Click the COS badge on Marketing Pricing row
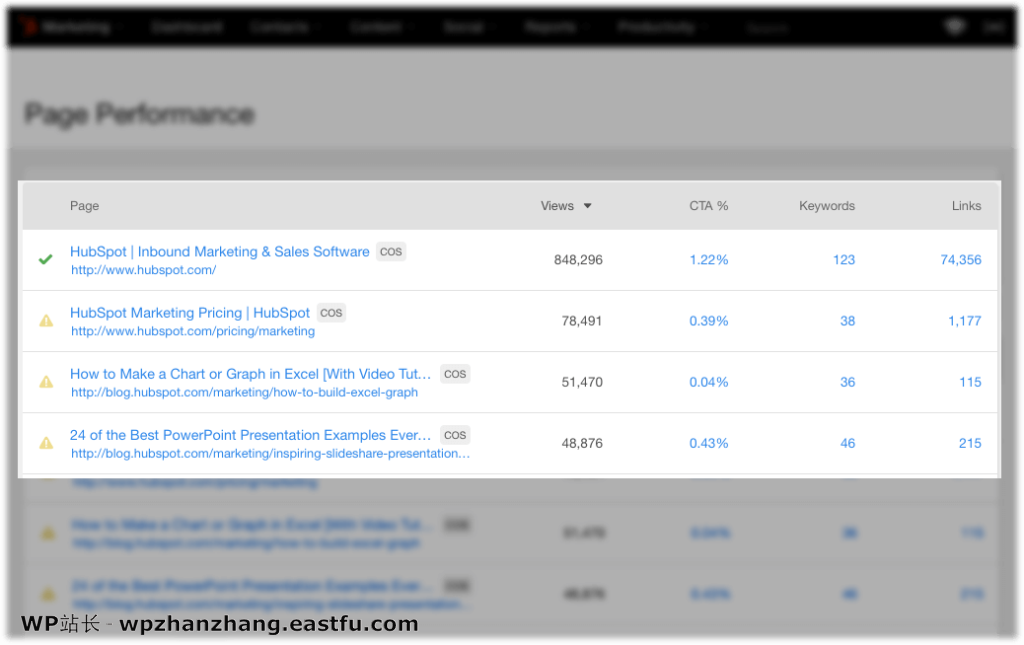Viewport: 1024px width, 645px height. [330, 312]
